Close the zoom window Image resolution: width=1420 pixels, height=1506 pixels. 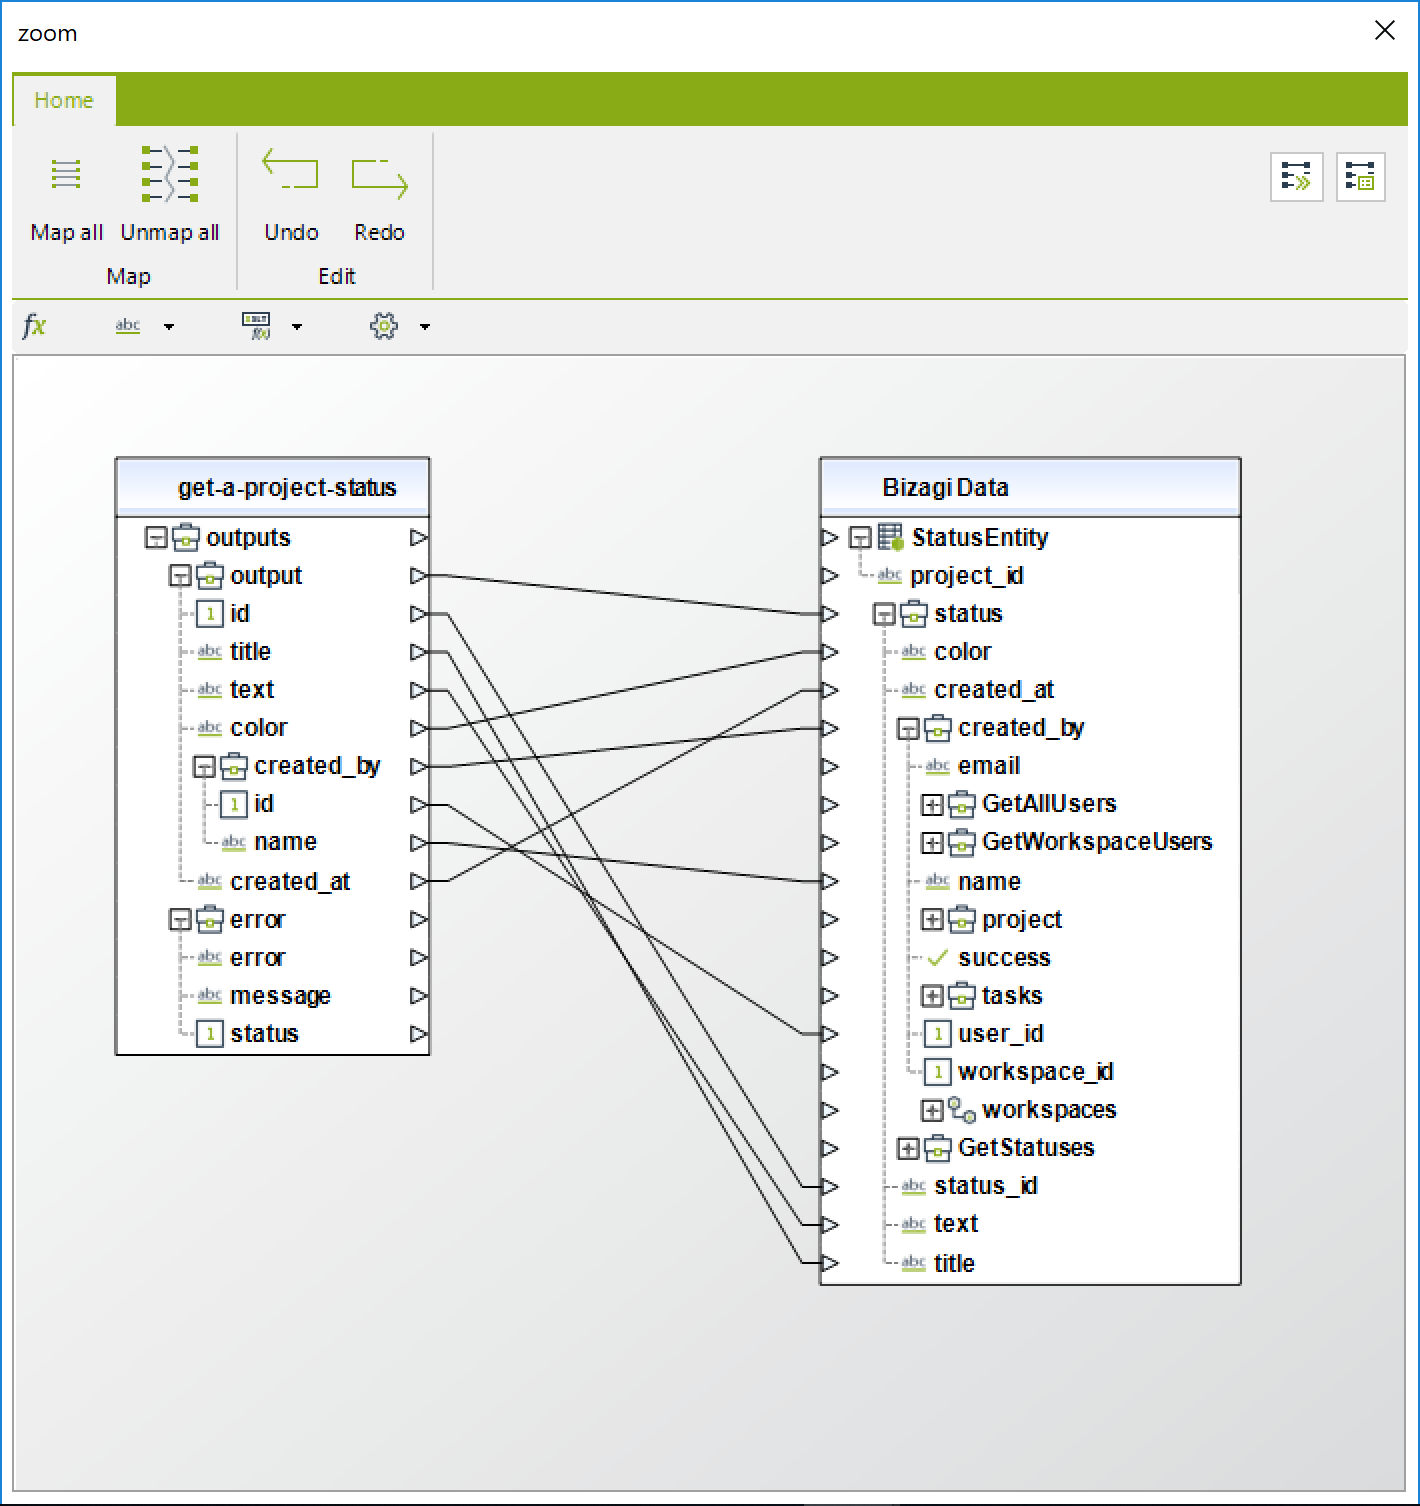click(x=1385, y=31)
